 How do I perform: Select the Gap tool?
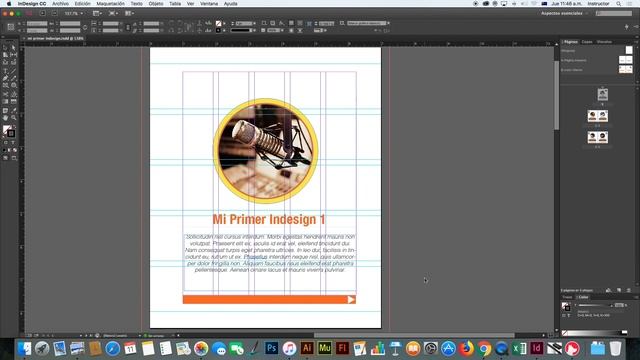click(x=13, y=55)
